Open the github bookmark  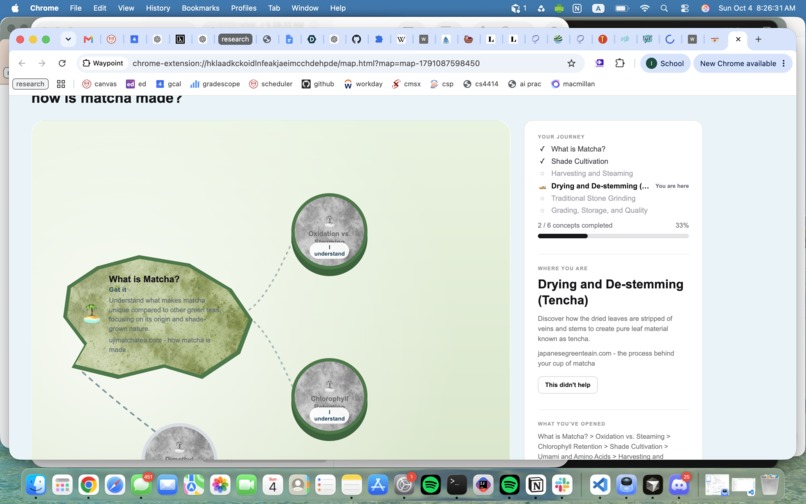click(x=318, y=84)
